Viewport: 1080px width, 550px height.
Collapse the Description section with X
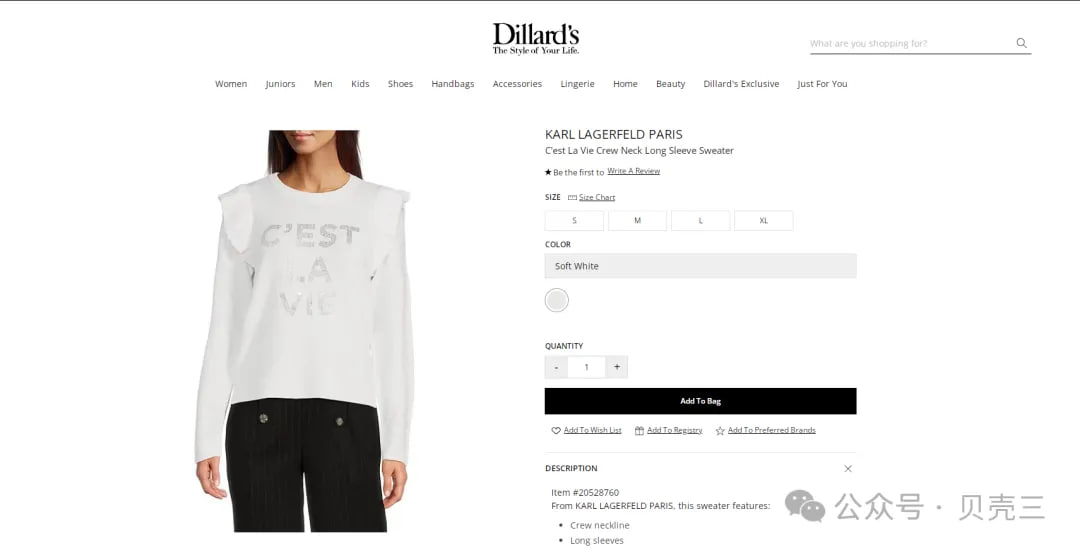pyautogui.click(x=848, y=469)
